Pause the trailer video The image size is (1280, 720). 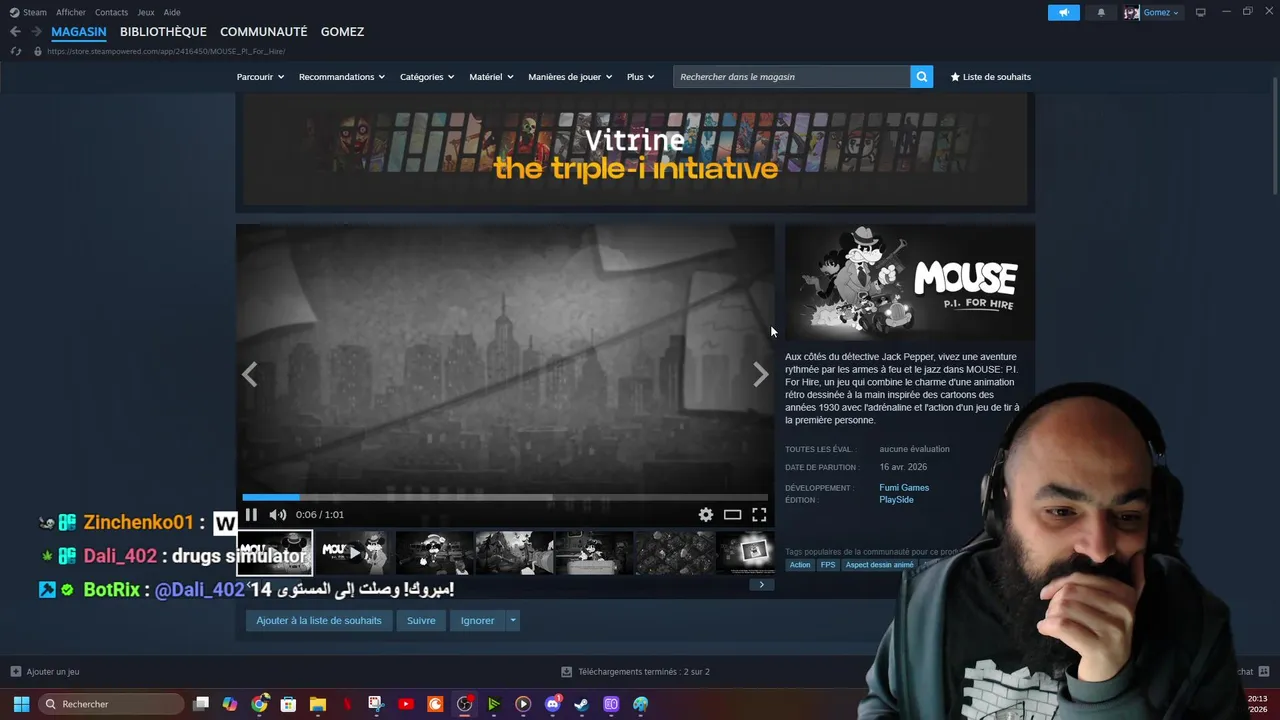point(251,515)
